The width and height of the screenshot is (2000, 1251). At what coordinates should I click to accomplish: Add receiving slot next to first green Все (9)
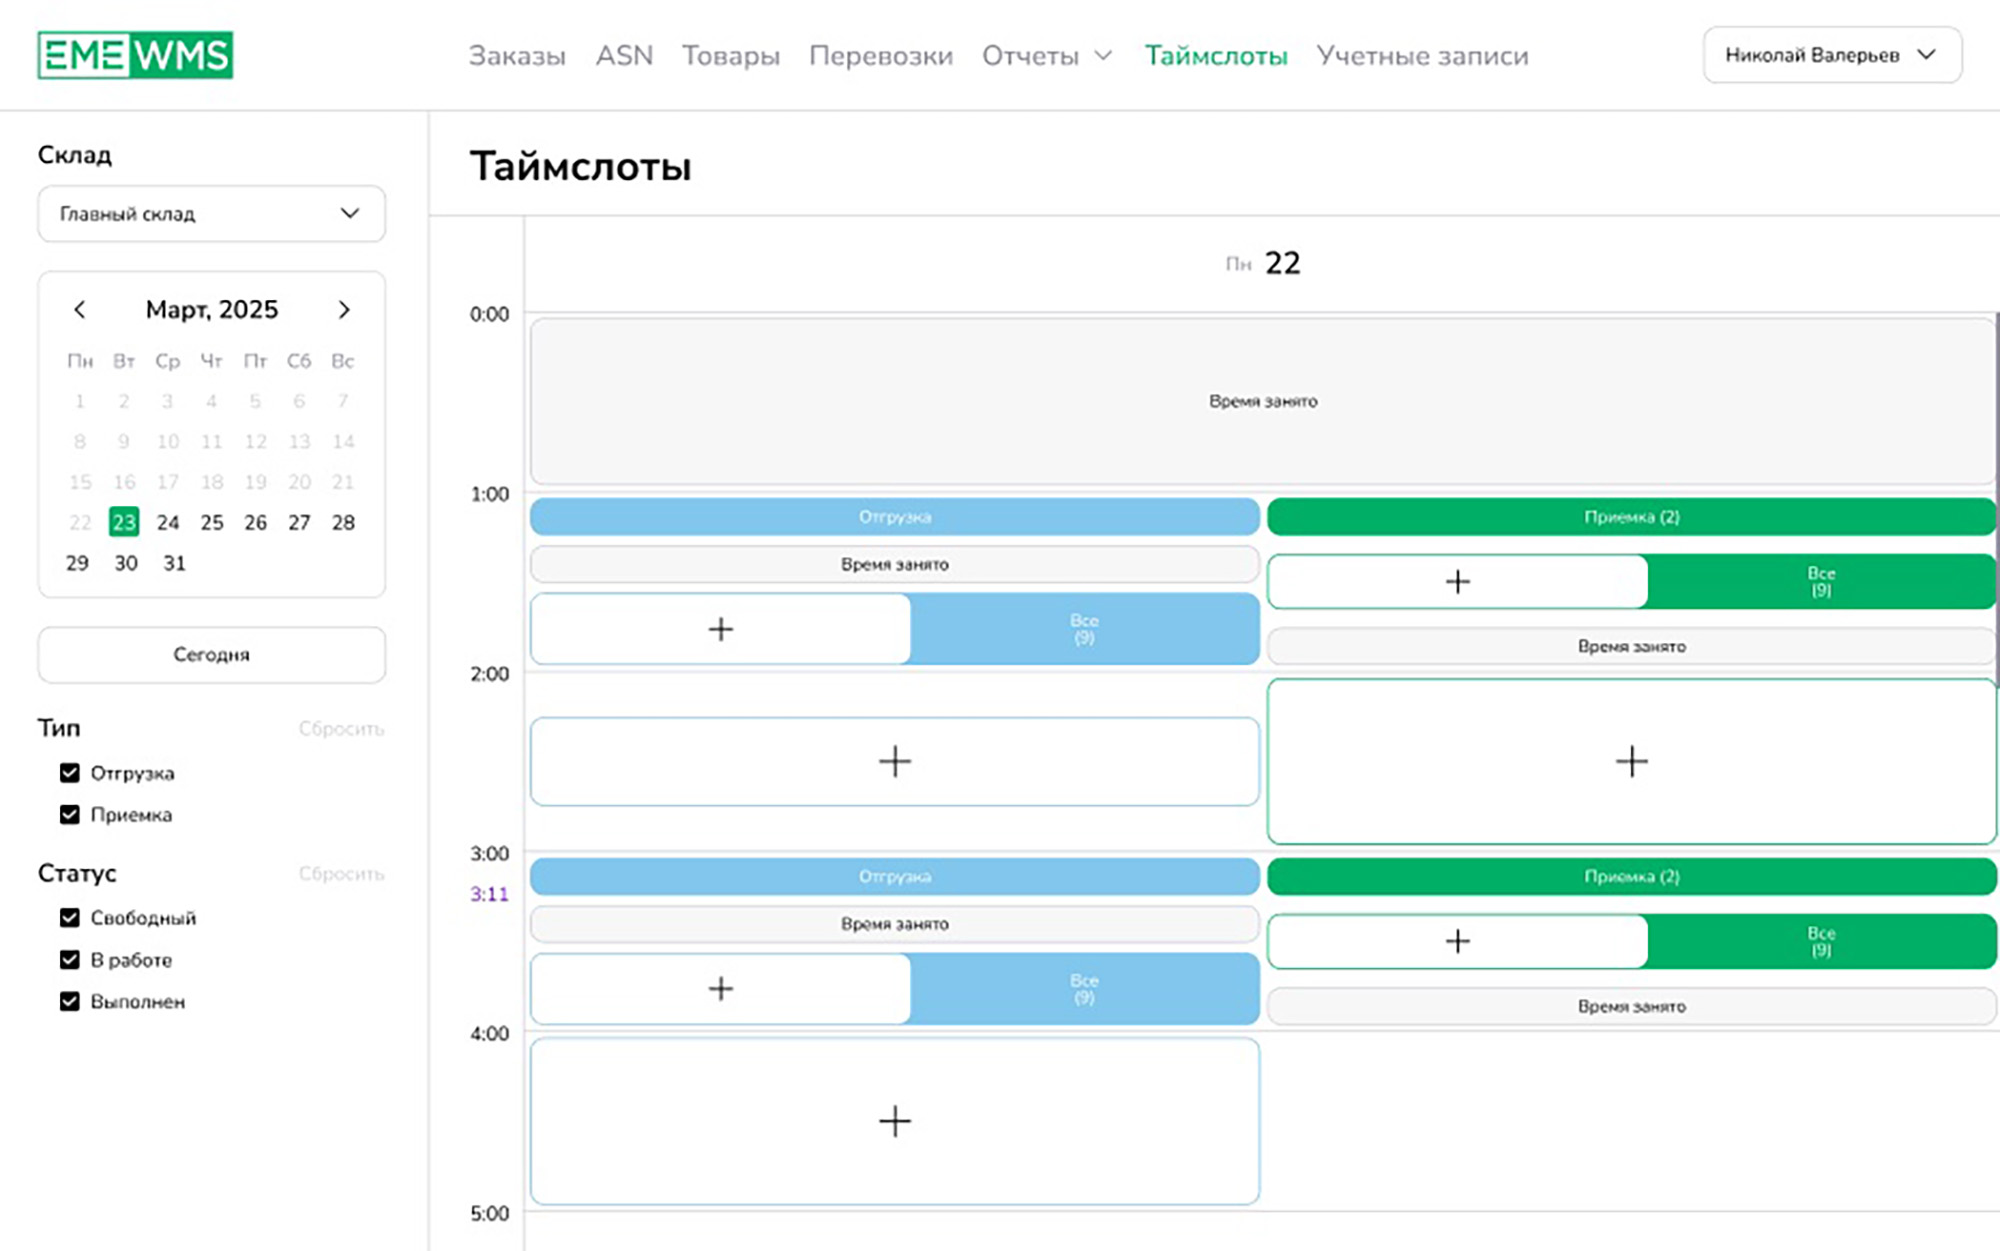1457,582
